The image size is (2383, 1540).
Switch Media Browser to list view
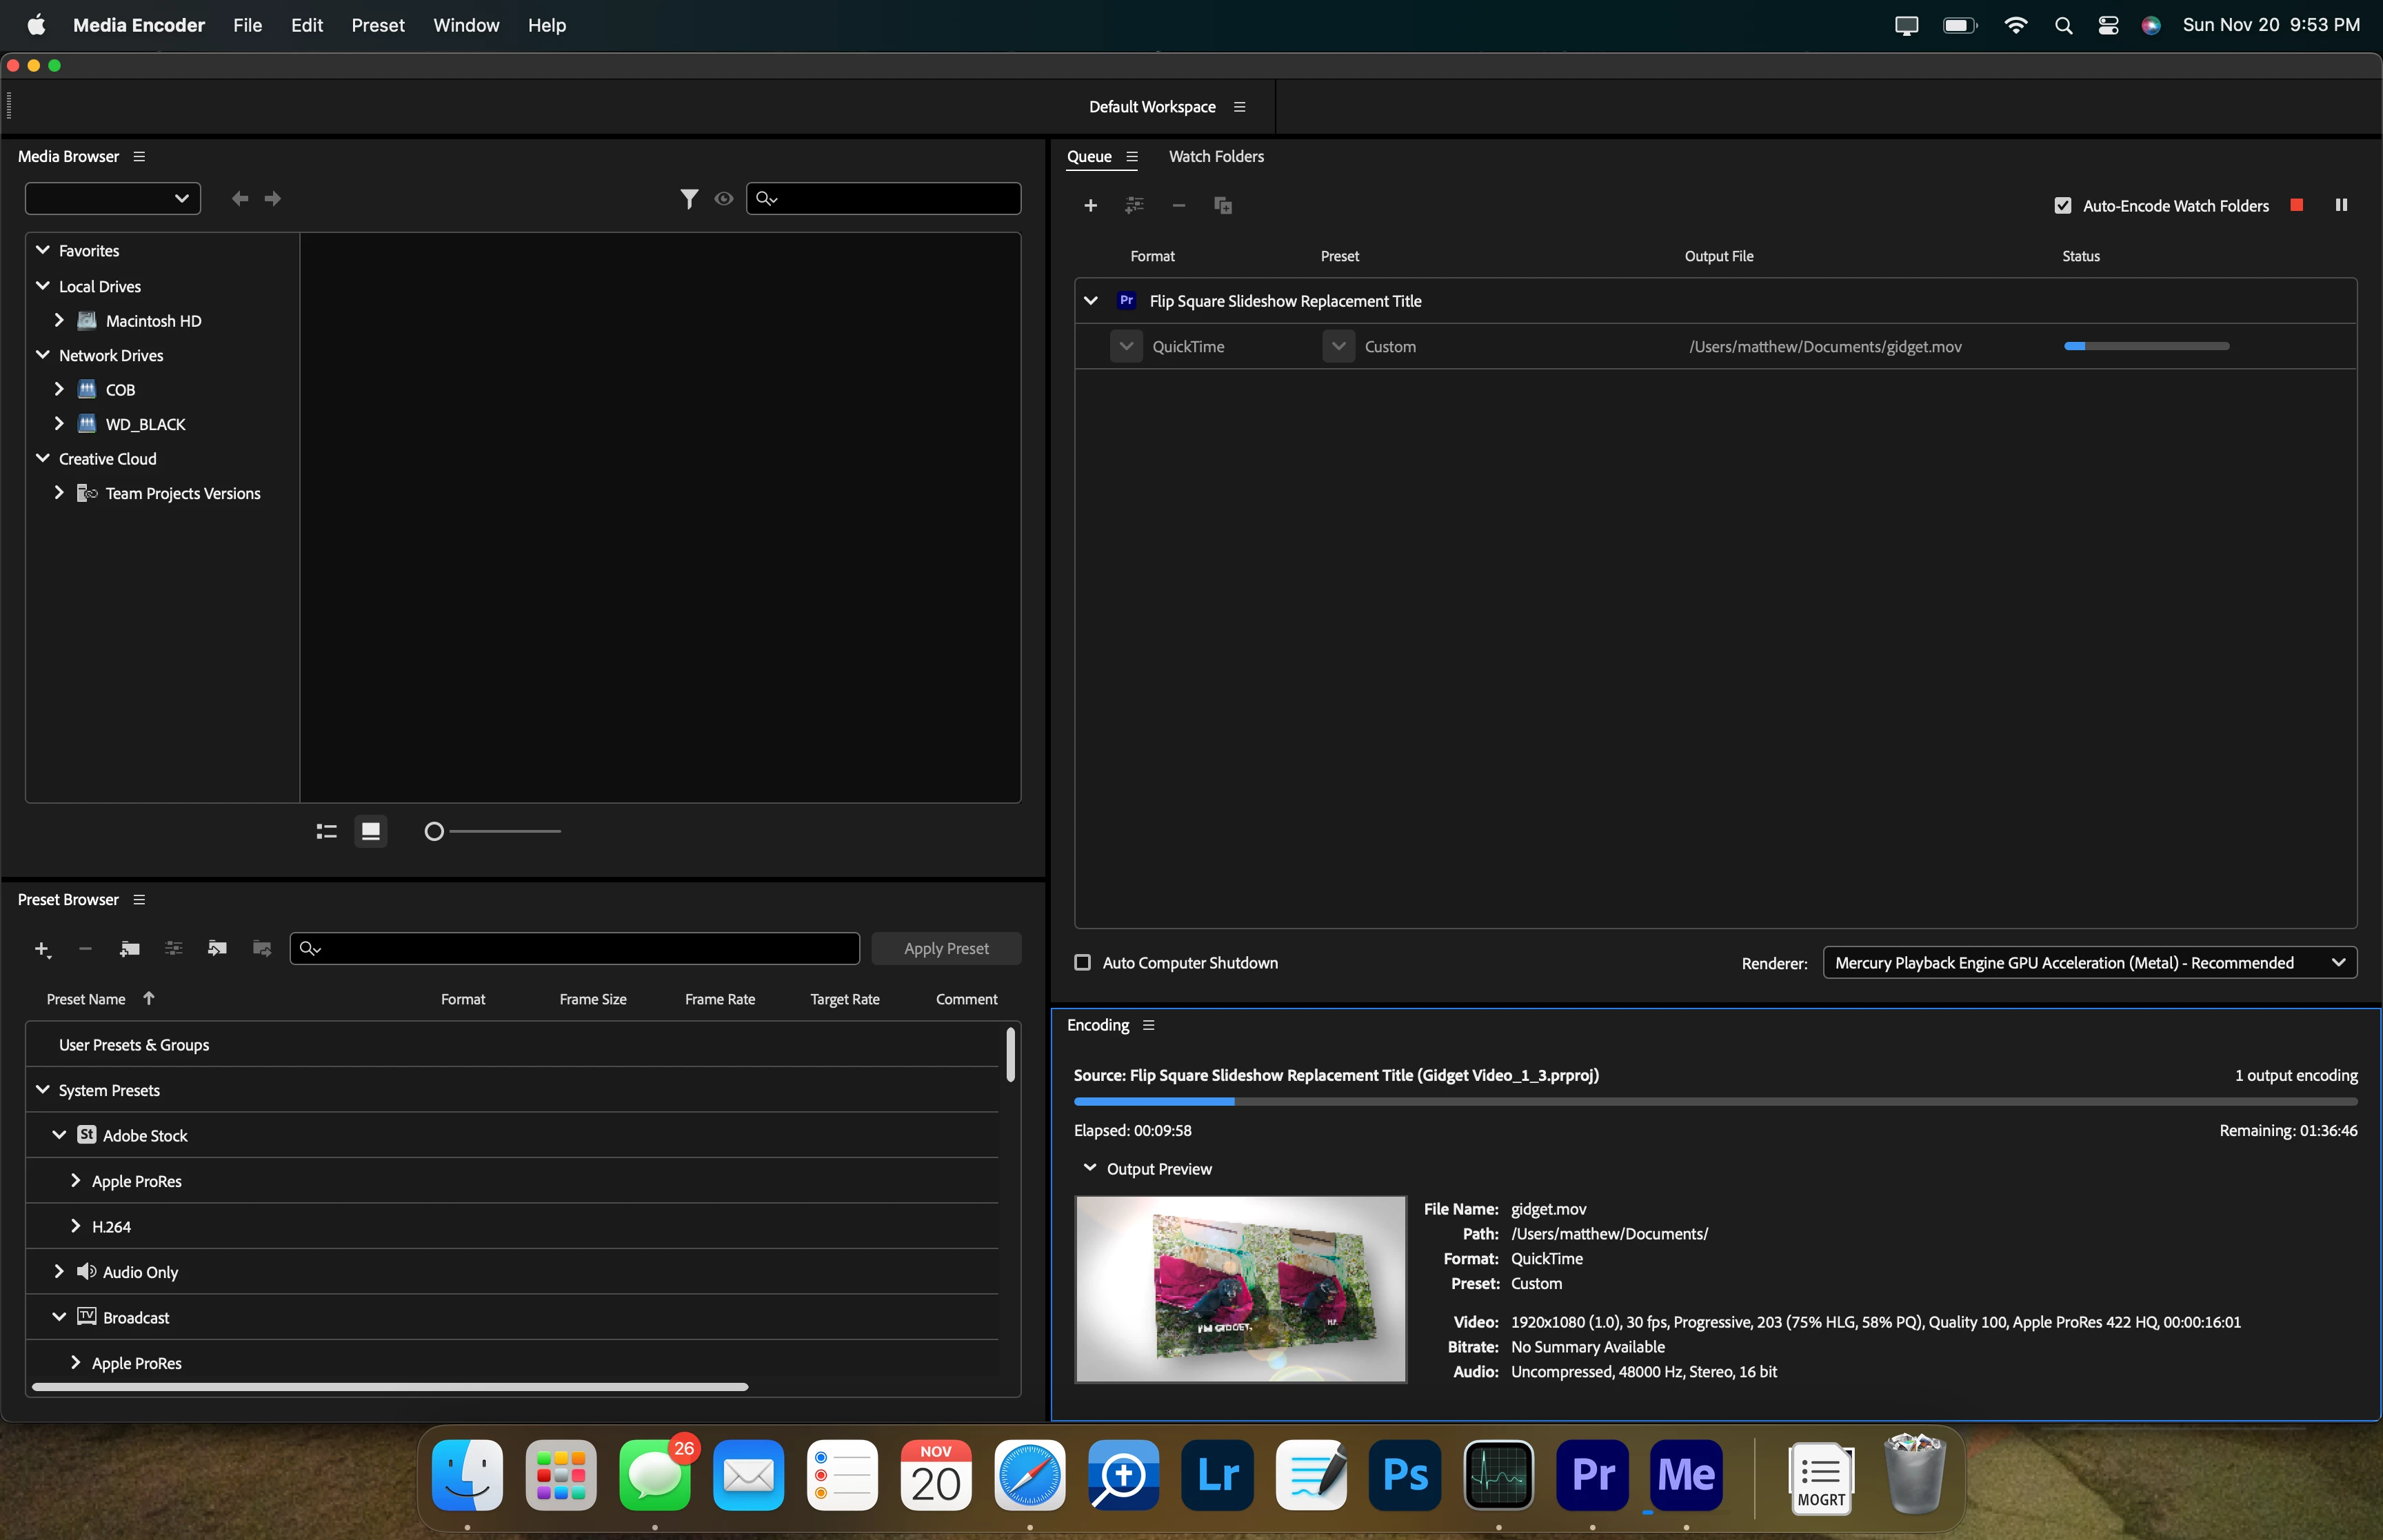click(x=326, y=831)
